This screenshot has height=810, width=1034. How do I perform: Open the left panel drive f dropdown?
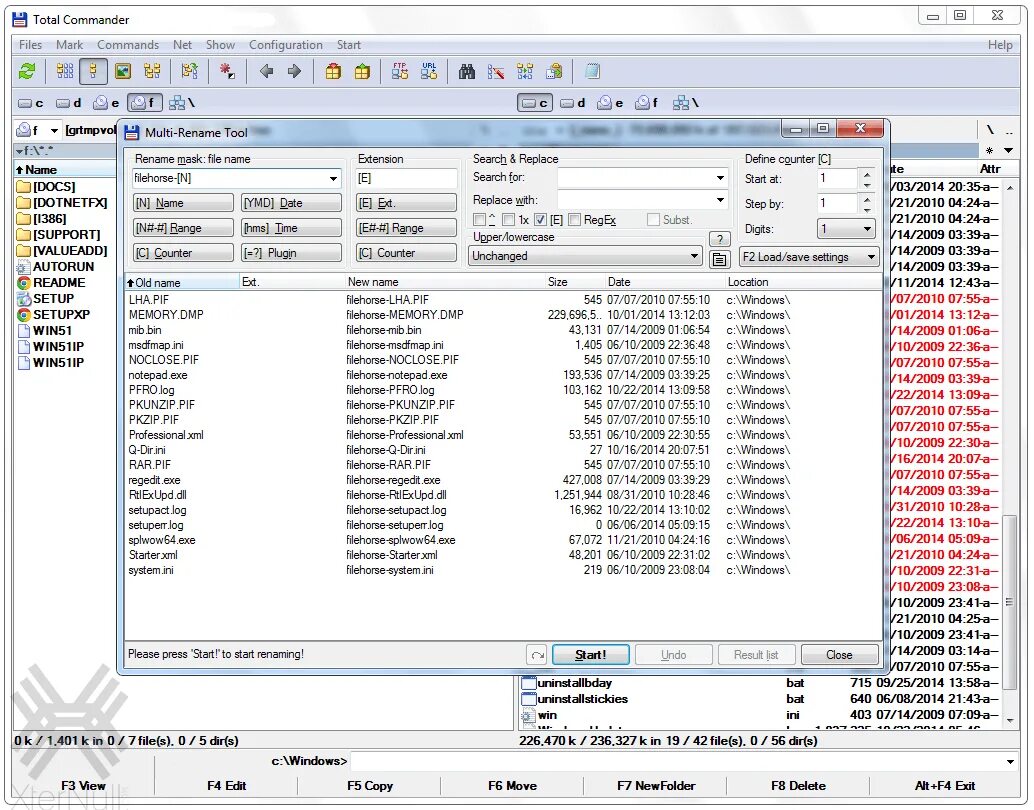[55, 130]
